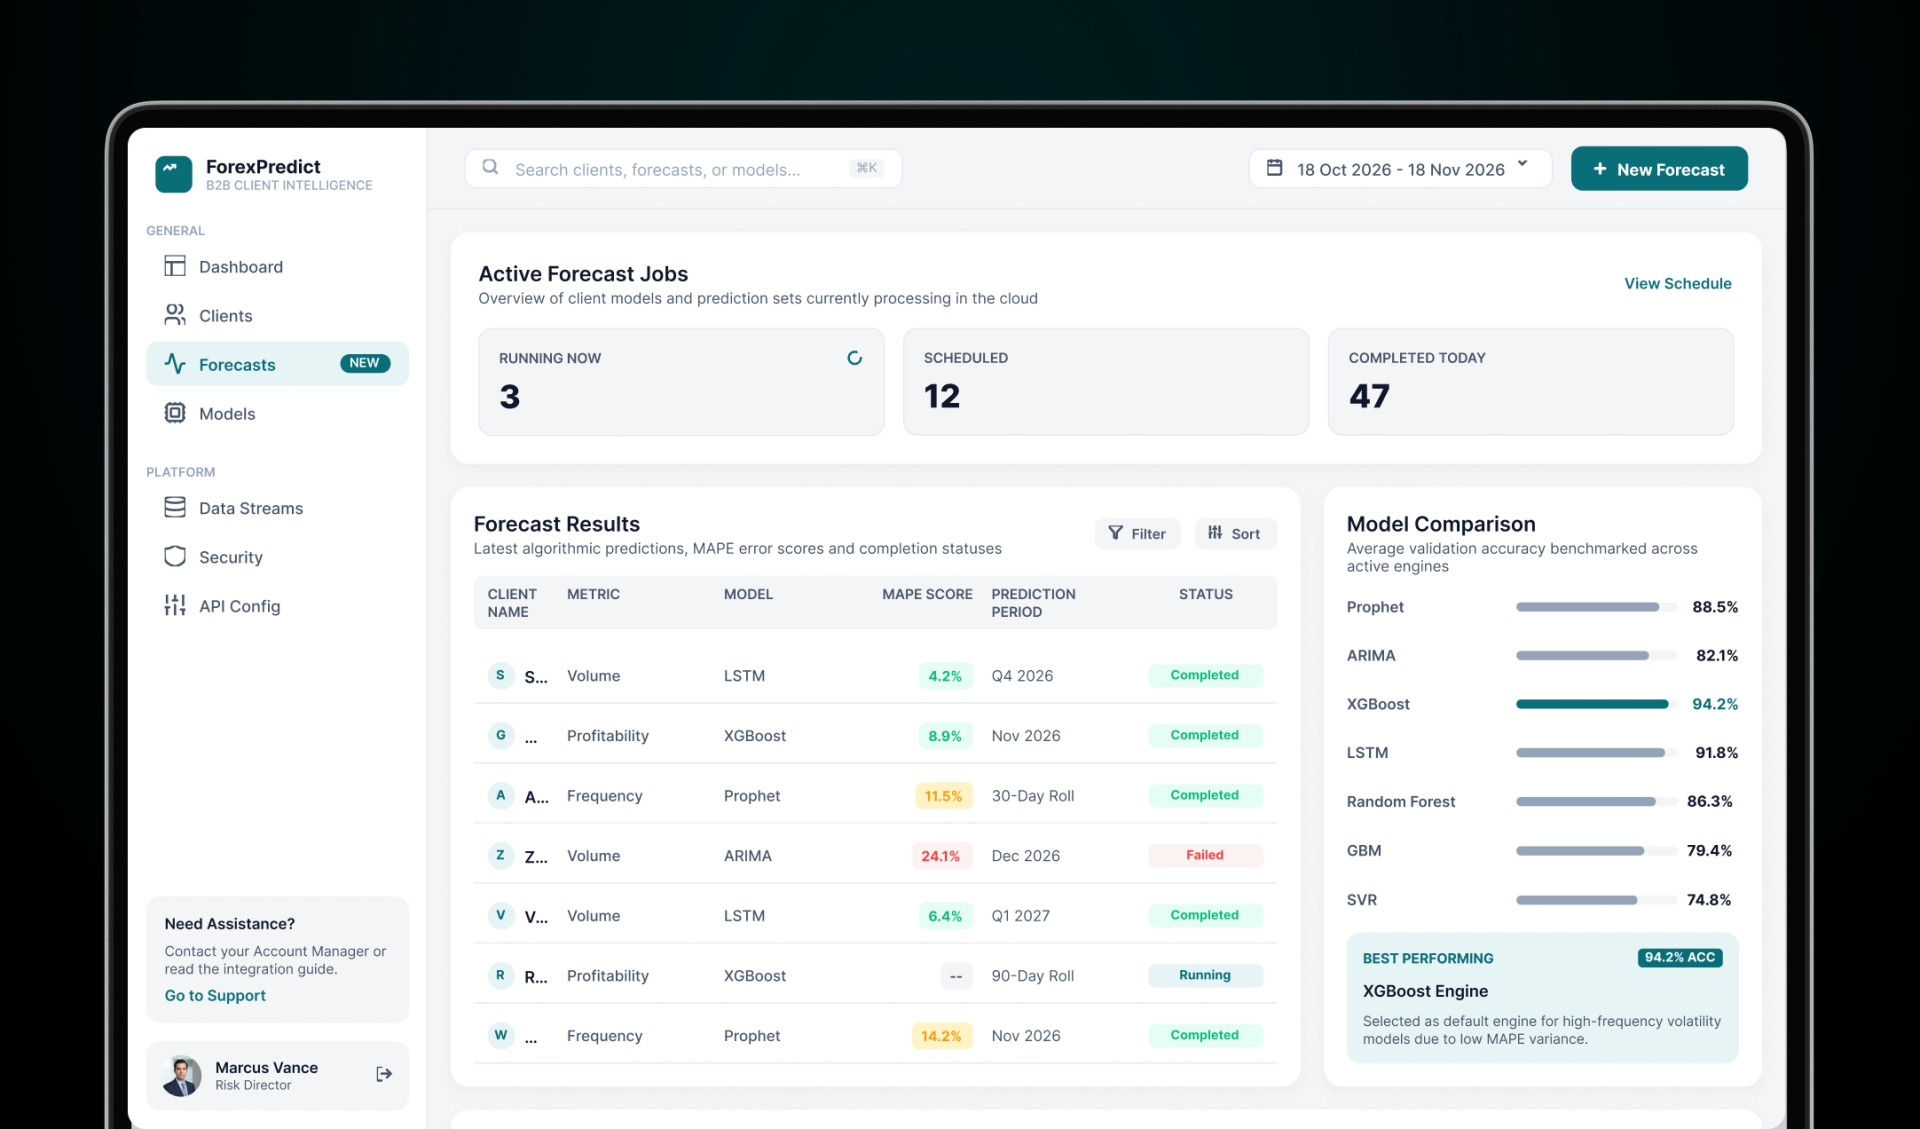This screenshot has height=1129, width=1920.
Task: Click the Scheduled 12 card
Action: [x=1106, y=382]
